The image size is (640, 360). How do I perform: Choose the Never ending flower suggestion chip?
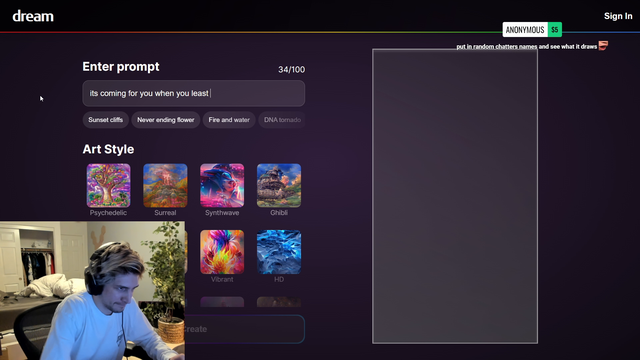[x=165, y=120]
